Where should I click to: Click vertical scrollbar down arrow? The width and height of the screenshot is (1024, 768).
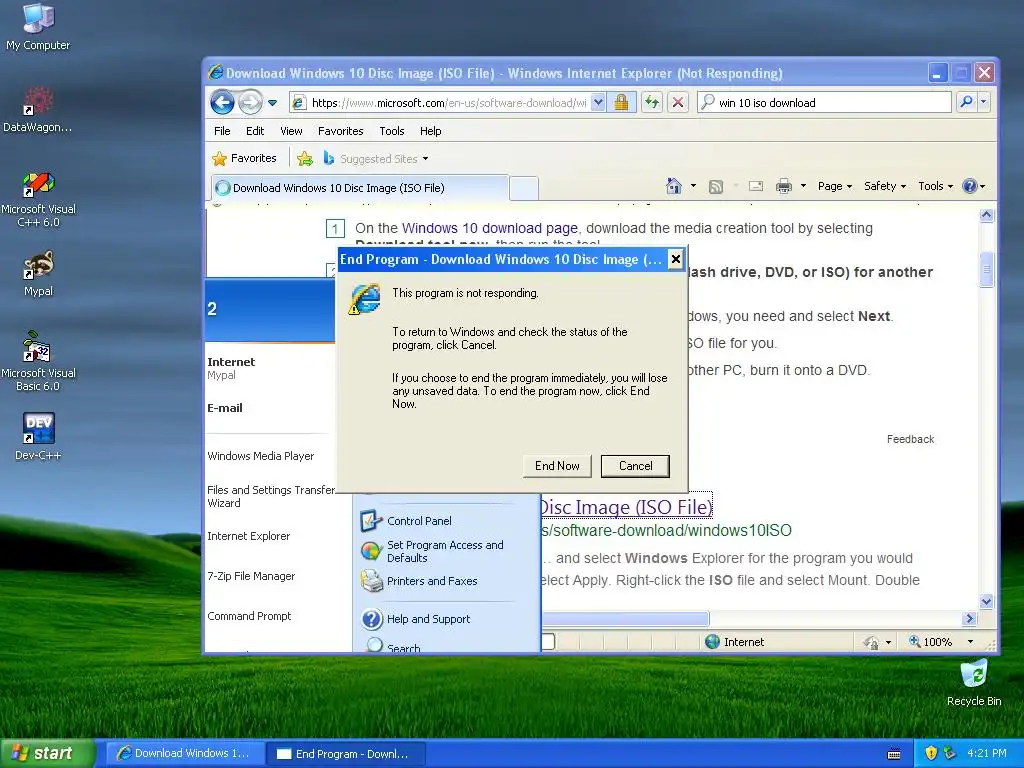click(x=986, y=601)
